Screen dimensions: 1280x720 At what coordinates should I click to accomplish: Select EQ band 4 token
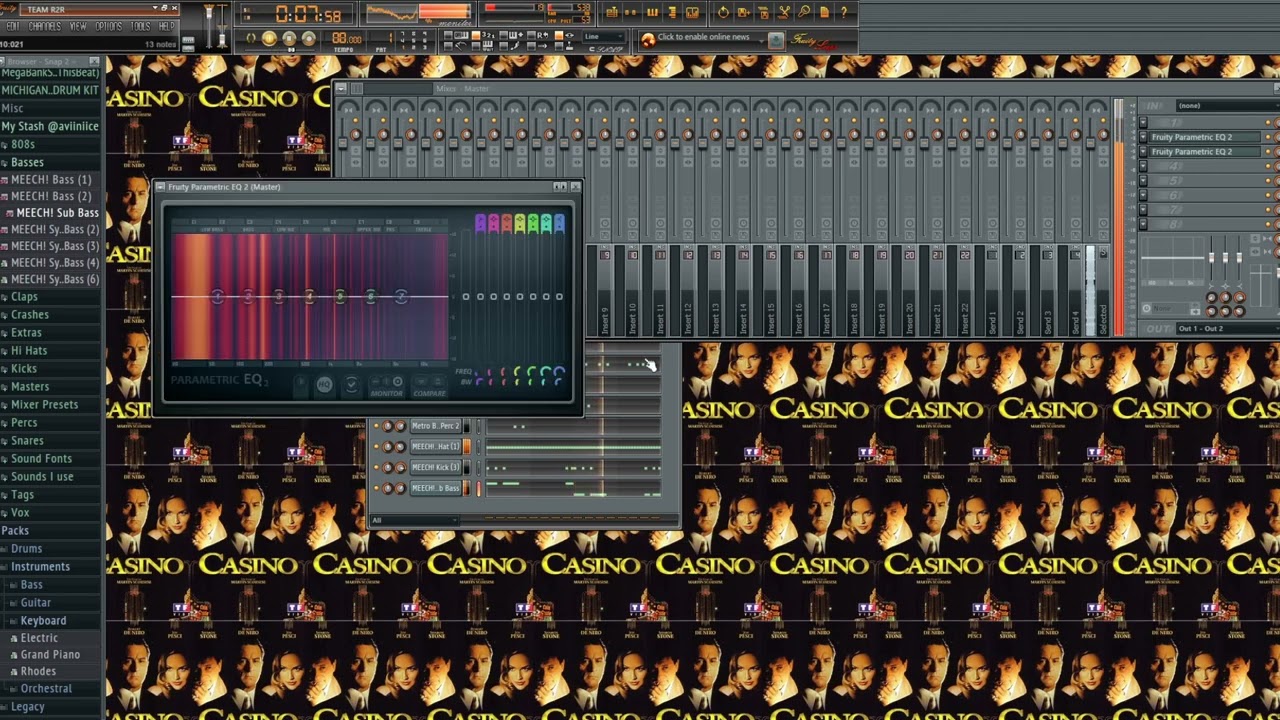click(x=309, y=296)
